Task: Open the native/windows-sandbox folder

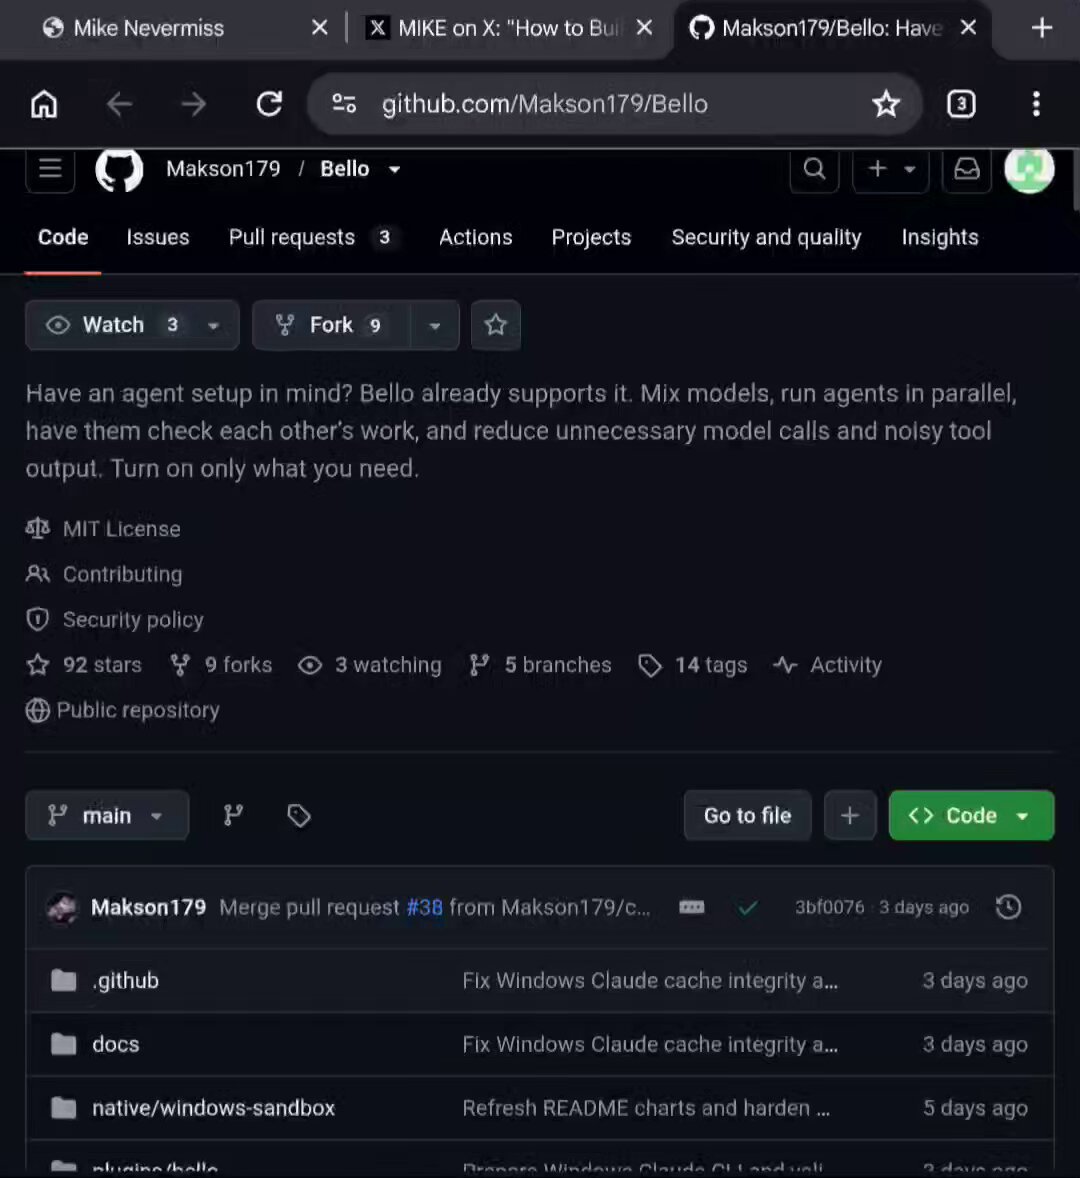Action: tap(213, 1108)
